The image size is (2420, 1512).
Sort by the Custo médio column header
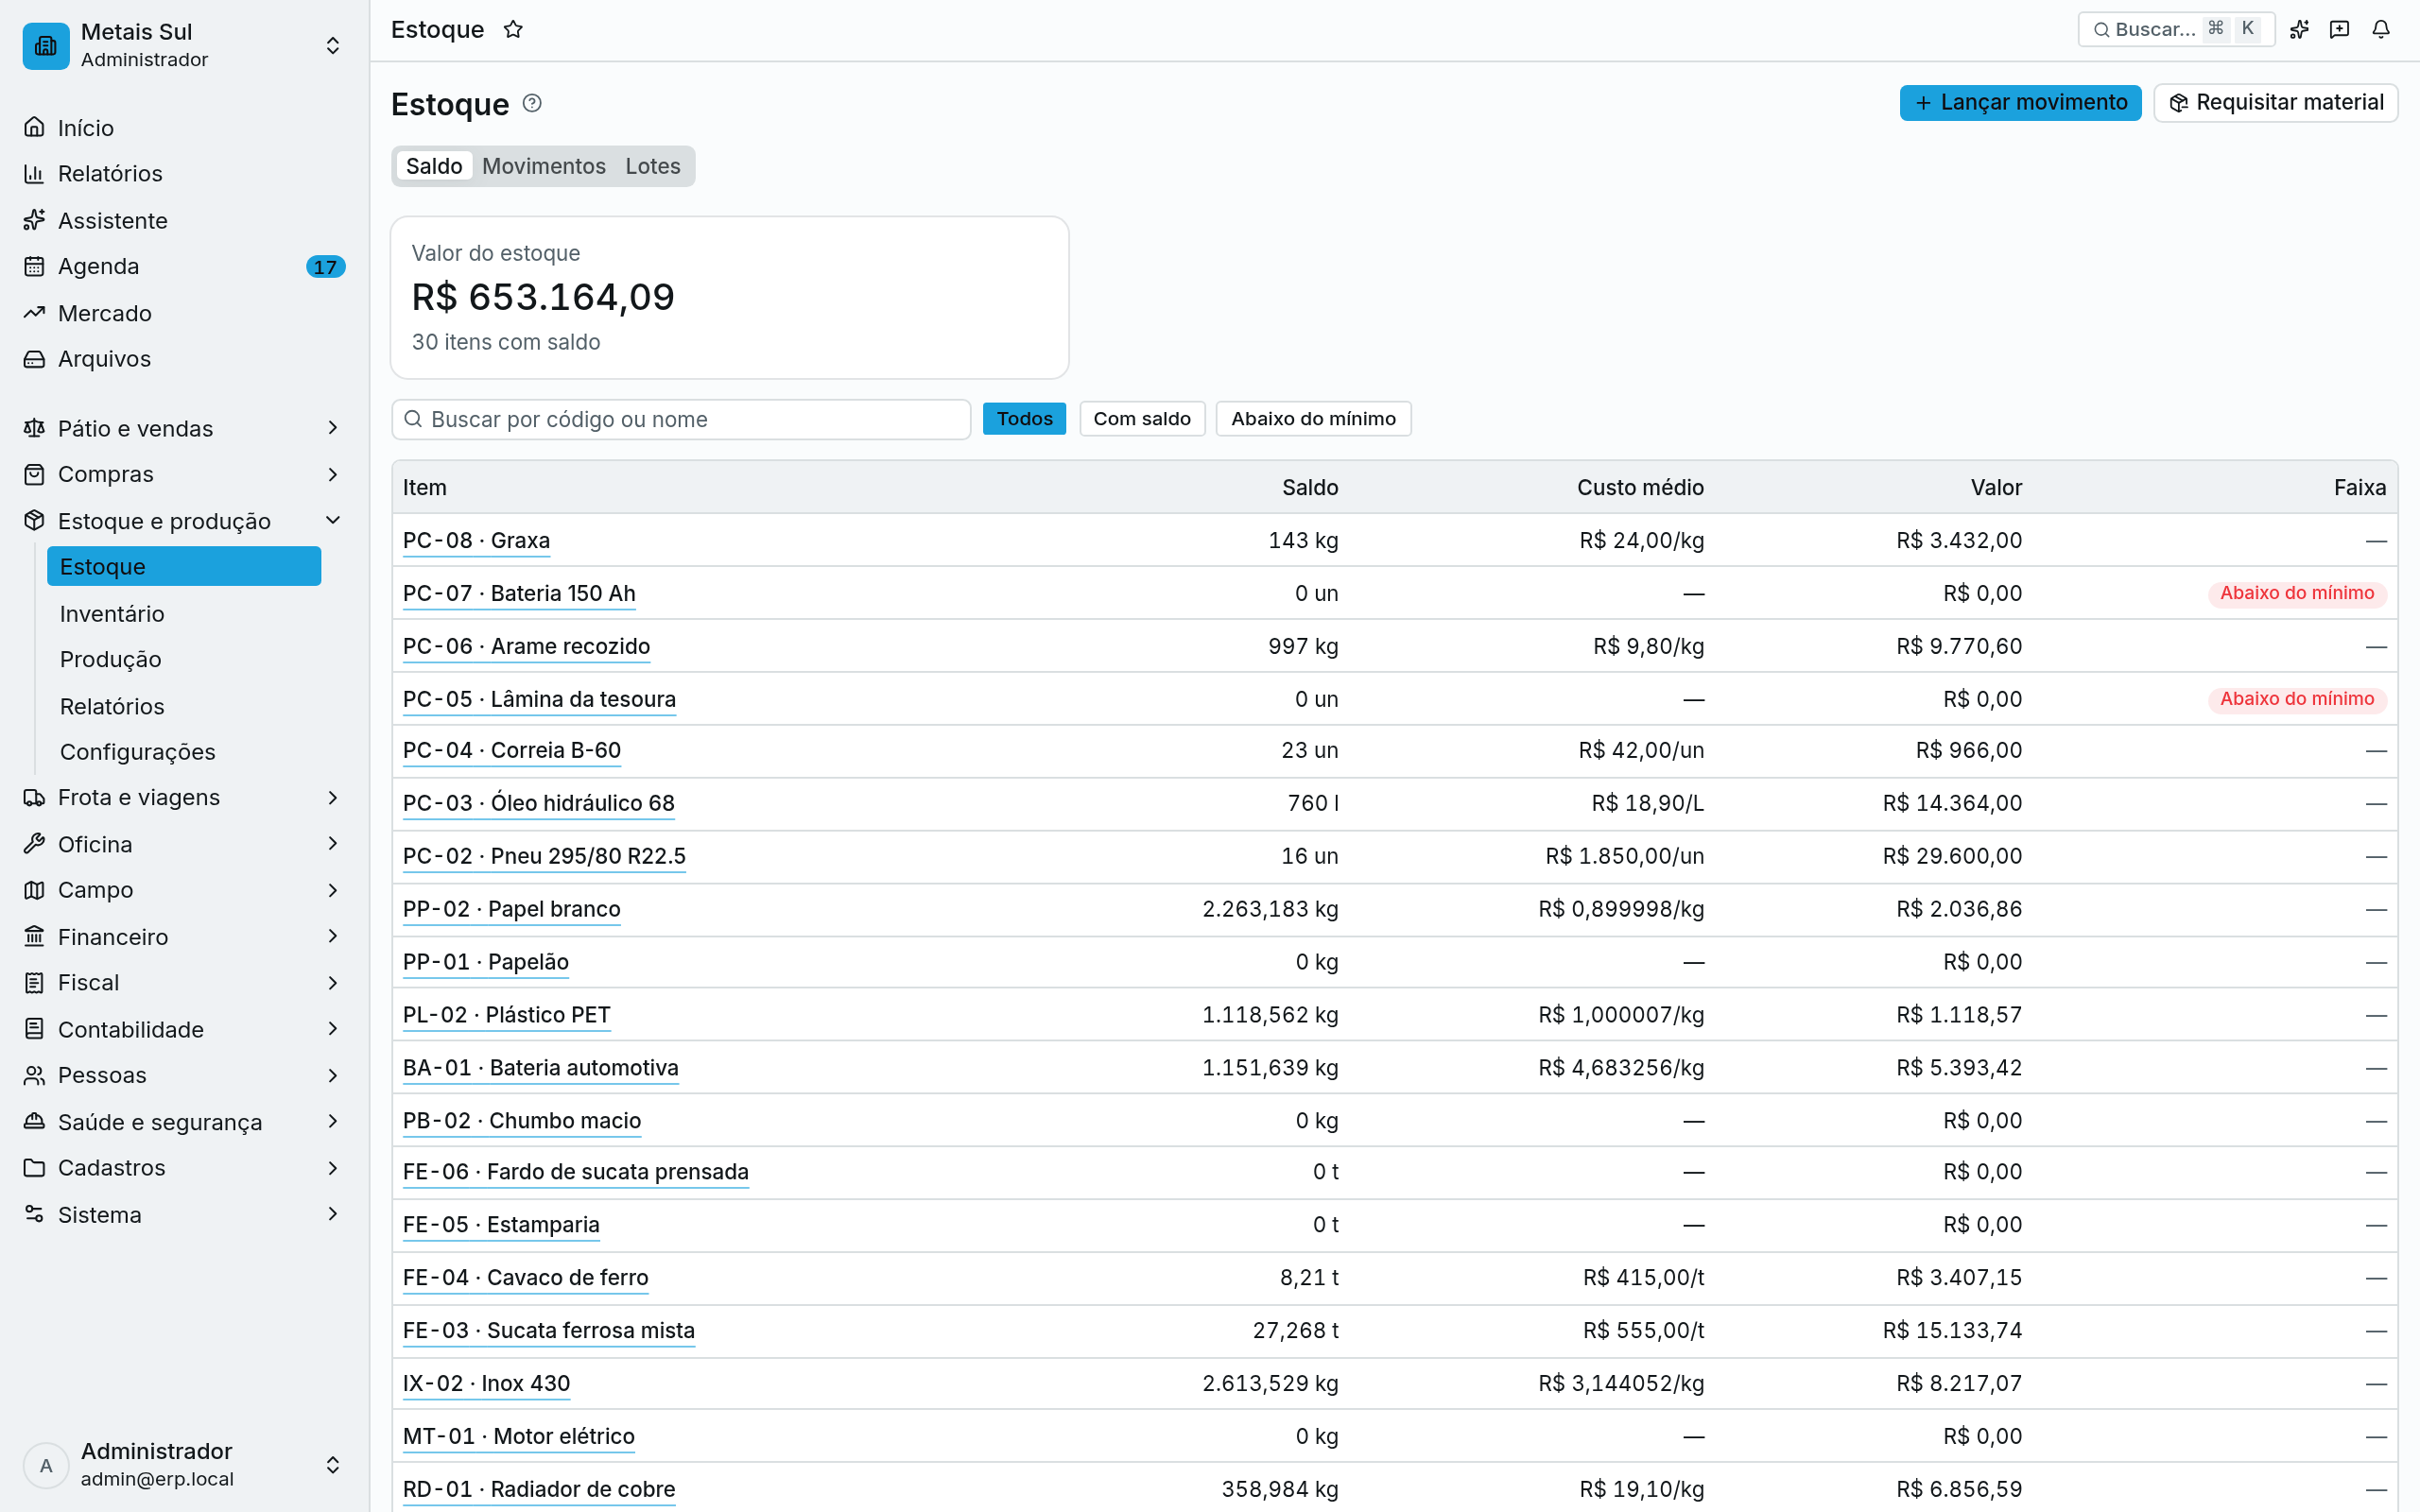[1640, 488]
